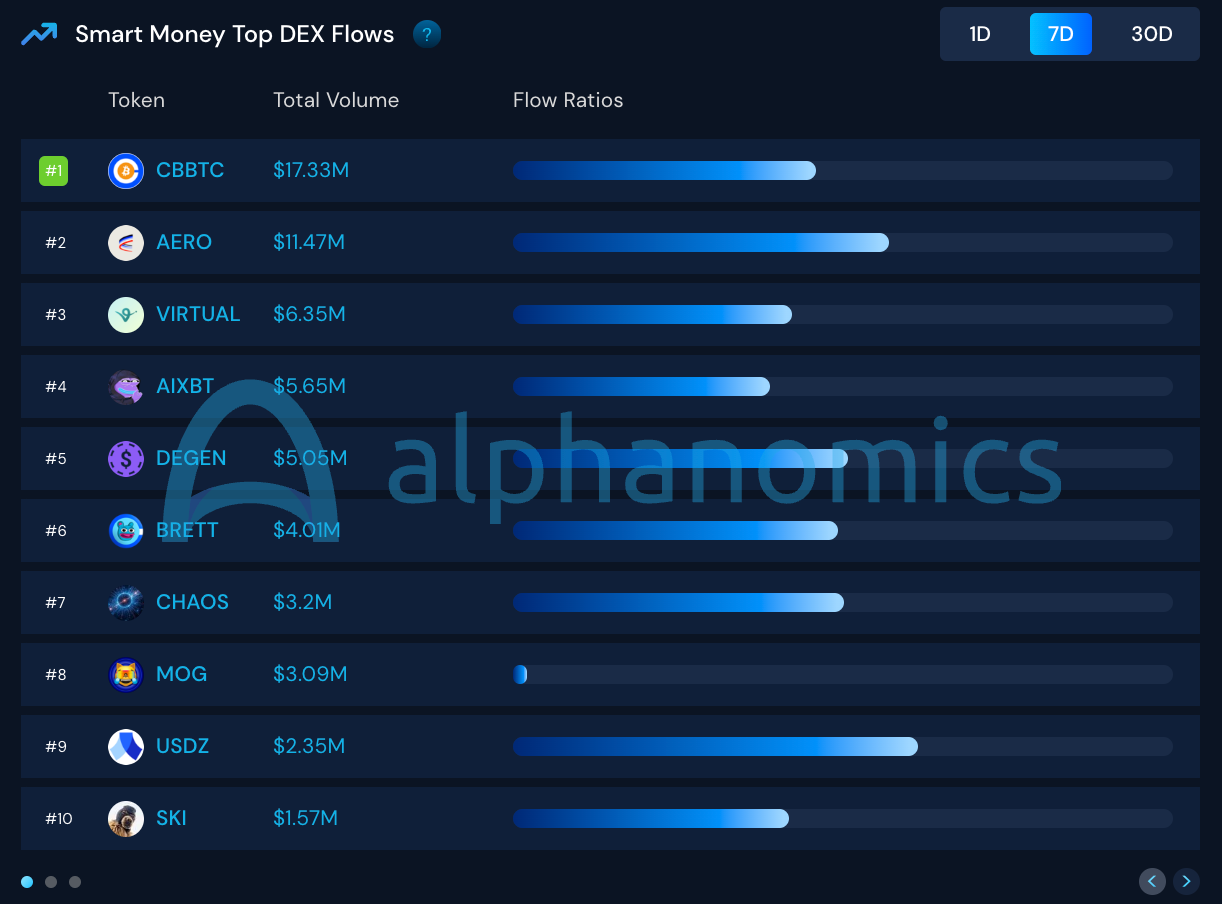Click the CHAOS token logo
The width and height of the screenshot is (1222, 904).
126,603
